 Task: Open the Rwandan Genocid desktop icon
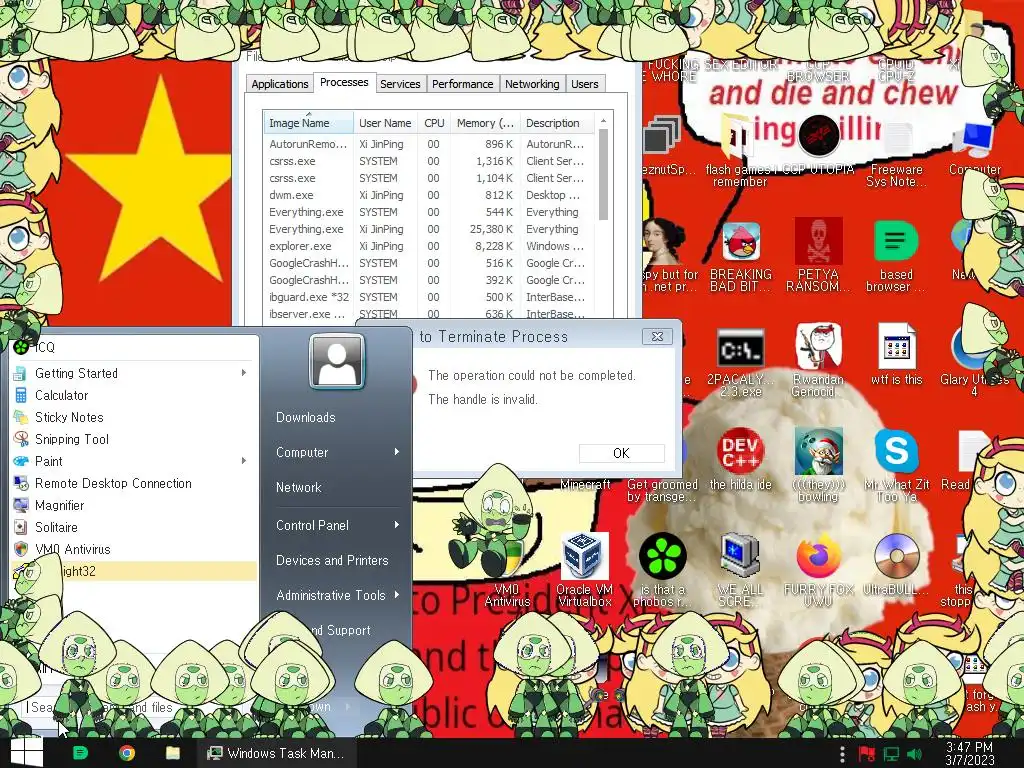coord(818,347)
